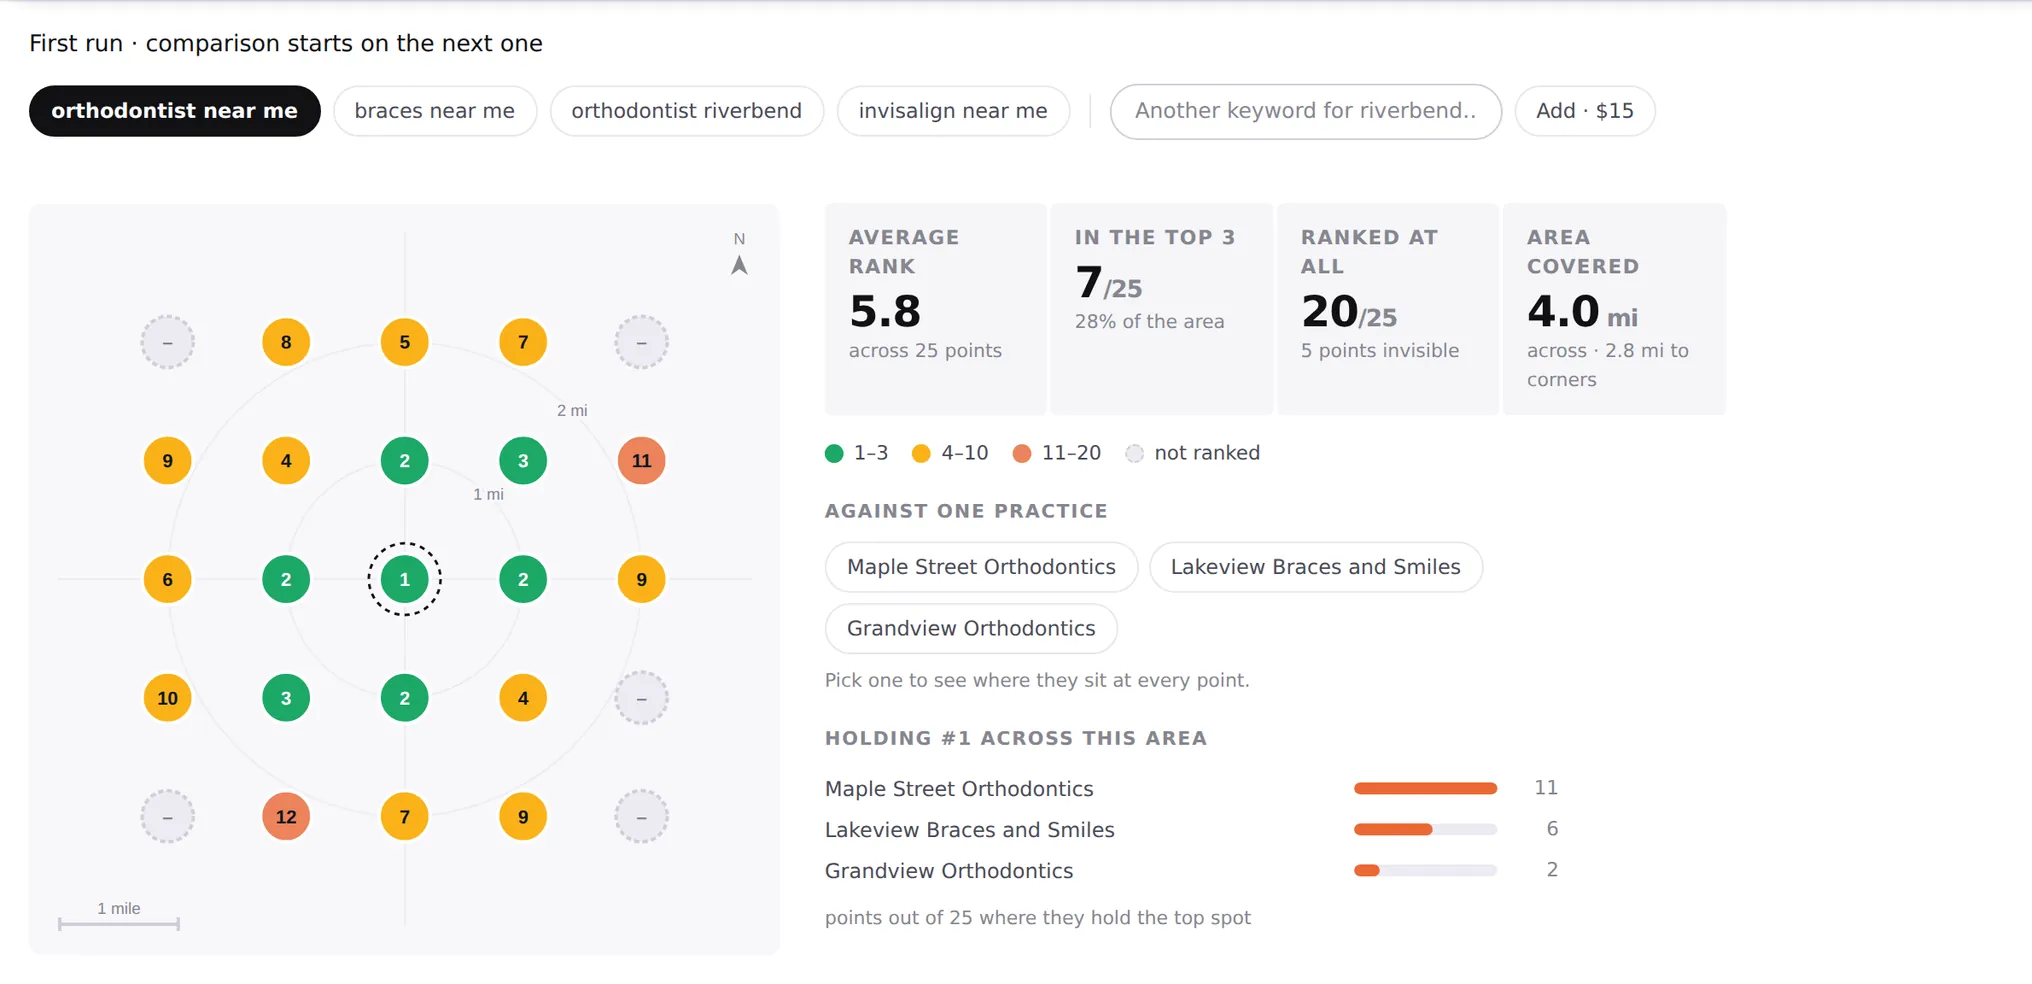2032x984 pixels.
Task: Click the yellow grid point ranked 5
Action: point(404,342)
